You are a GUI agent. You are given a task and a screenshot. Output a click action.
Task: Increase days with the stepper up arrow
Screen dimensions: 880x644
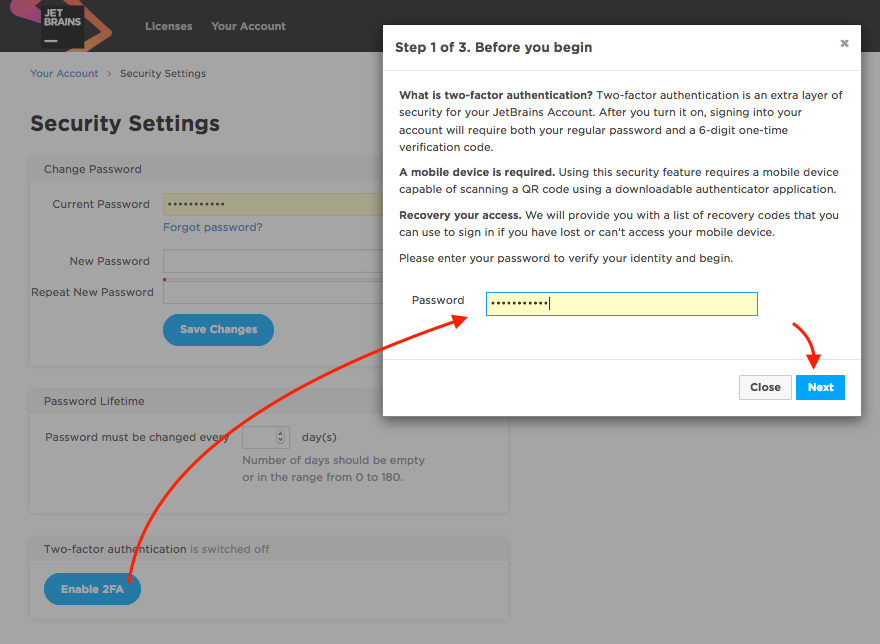[x=281, y=433]
